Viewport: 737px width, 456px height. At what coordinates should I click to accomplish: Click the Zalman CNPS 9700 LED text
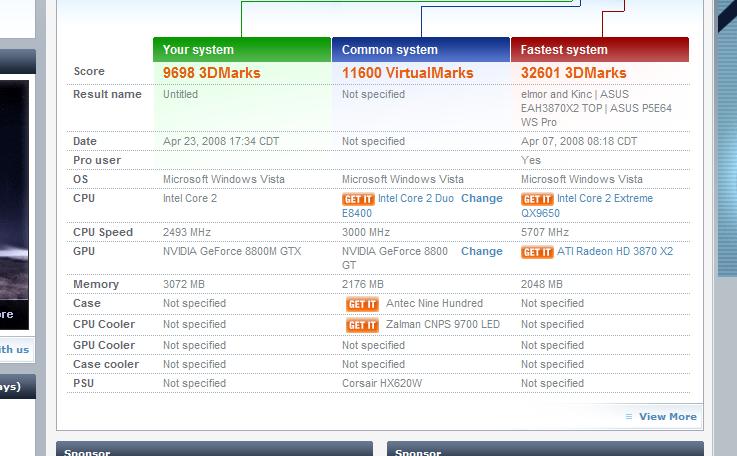(x=443, y=324)
